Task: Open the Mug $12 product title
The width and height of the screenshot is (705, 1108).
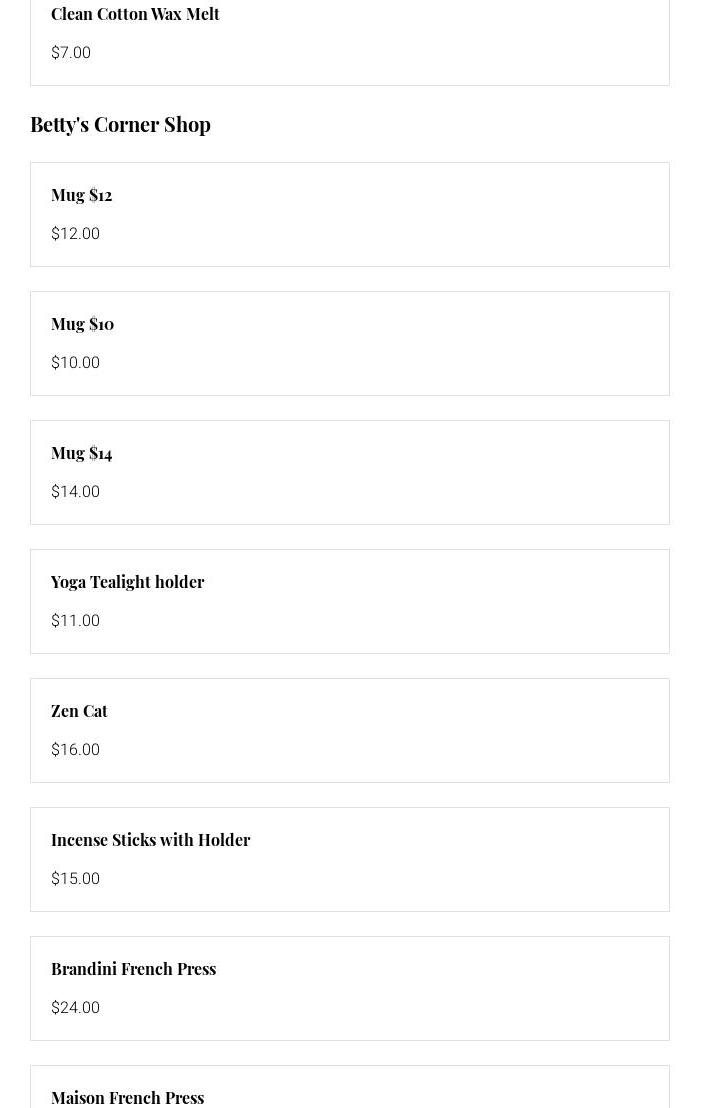Action: [81, 195]
